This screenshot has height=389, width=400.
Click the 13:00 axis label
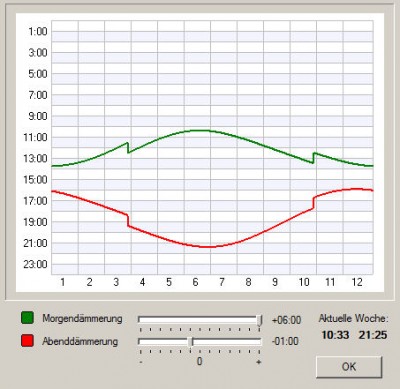pyautogui.click(x=36, y=159)
